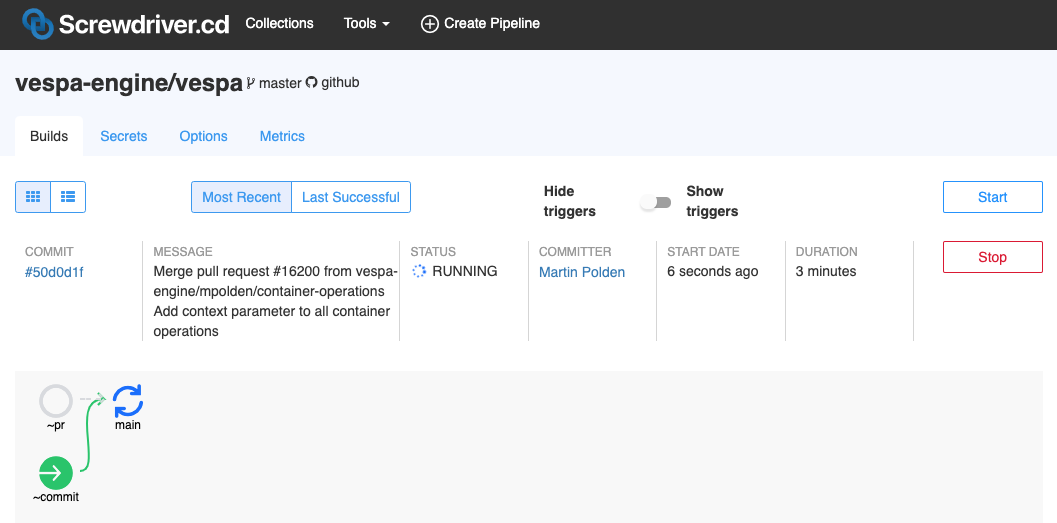Screen dimensions: 1057x523
Task: Click the plus icon beside Create Pipeline
Action: click(x=429, y=24)
